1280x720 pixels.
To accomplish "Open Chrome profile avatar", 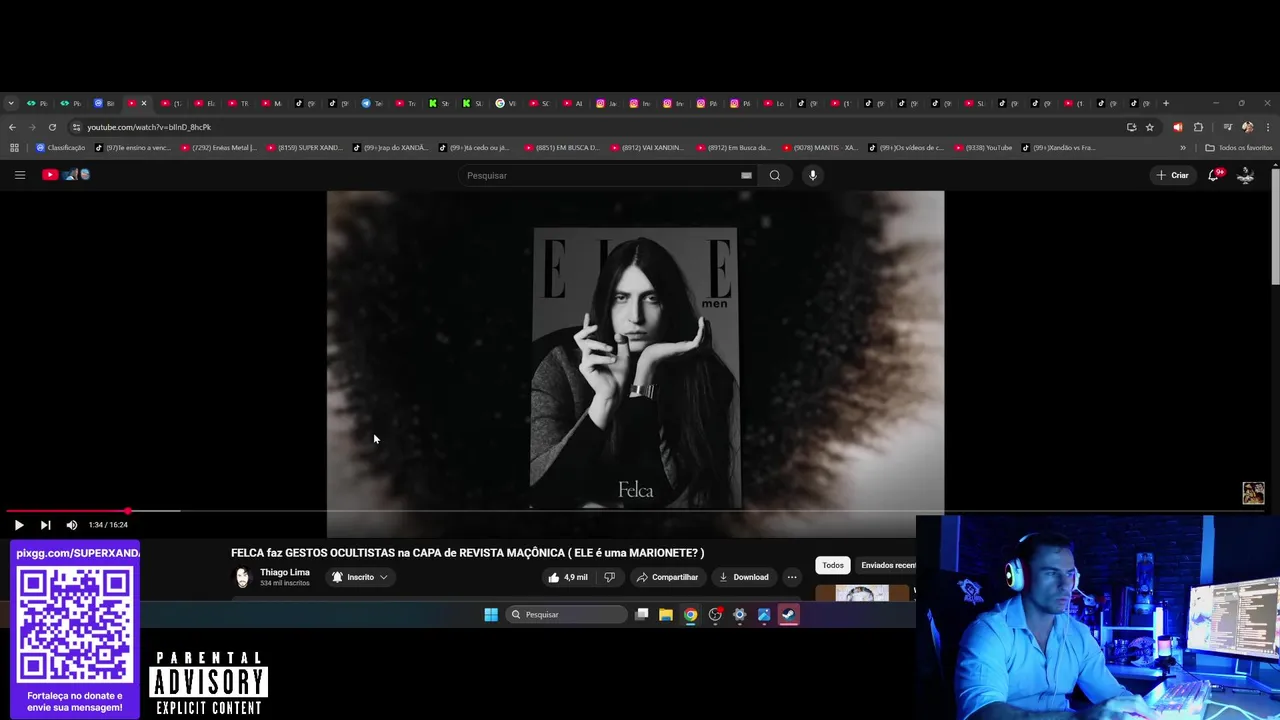I will click(1247, 127).
